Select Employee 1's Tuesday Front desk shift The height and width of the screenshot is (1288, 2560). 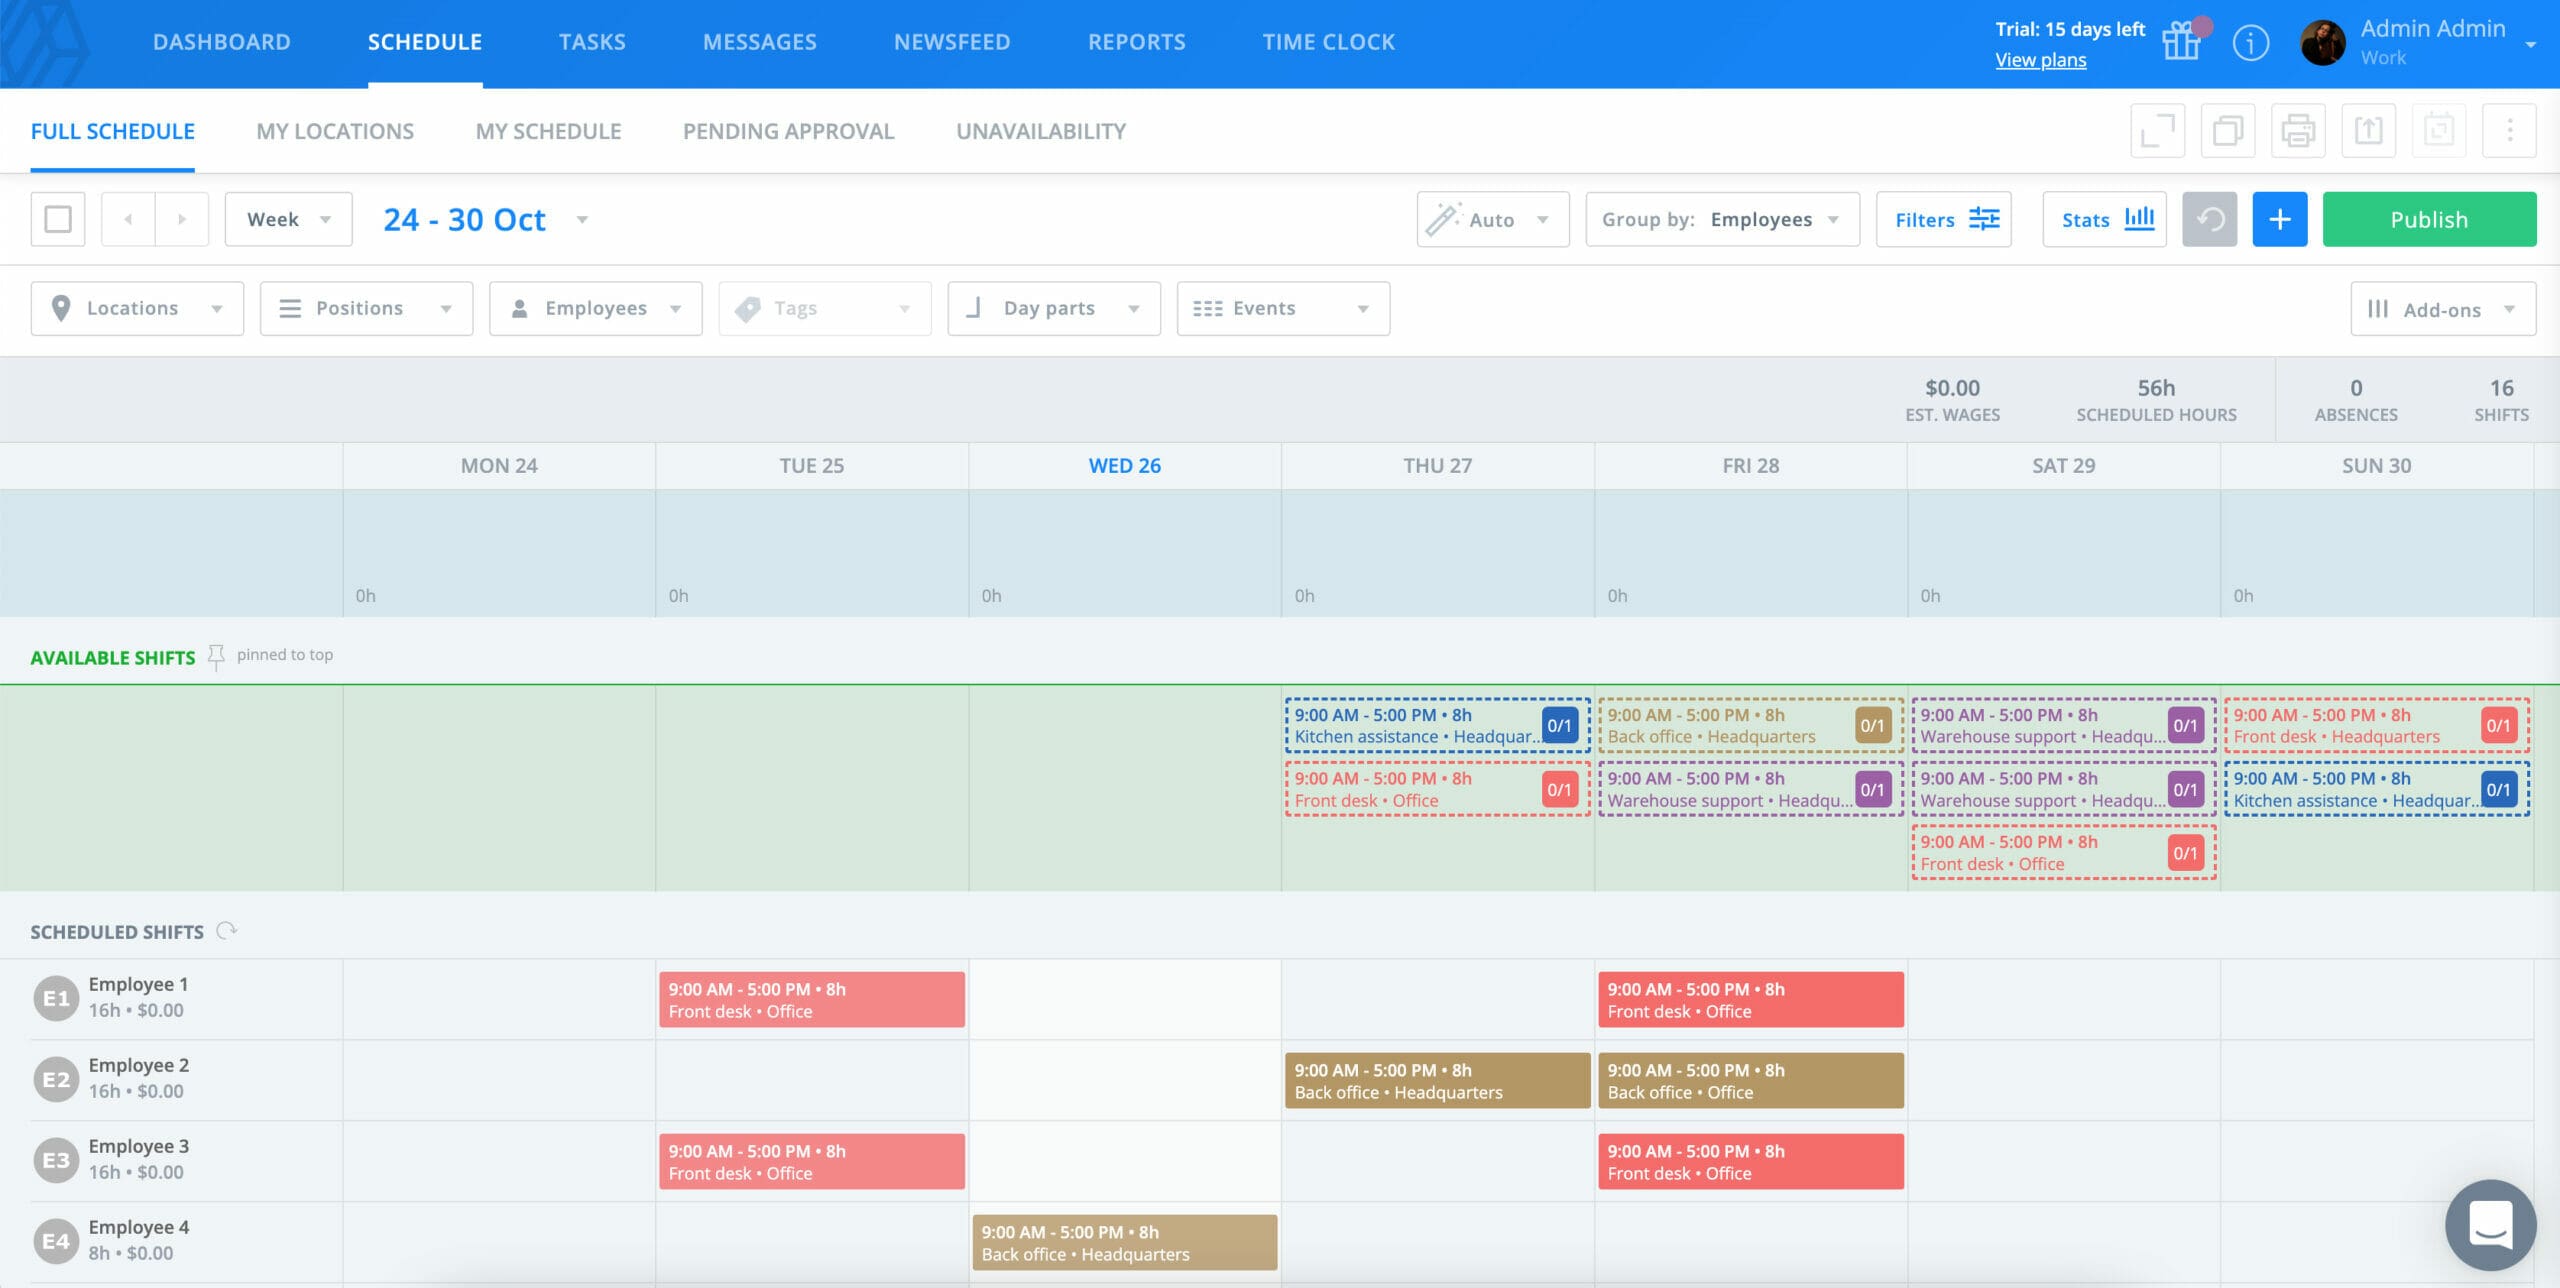pyautogui.click(x=811, y=999)
